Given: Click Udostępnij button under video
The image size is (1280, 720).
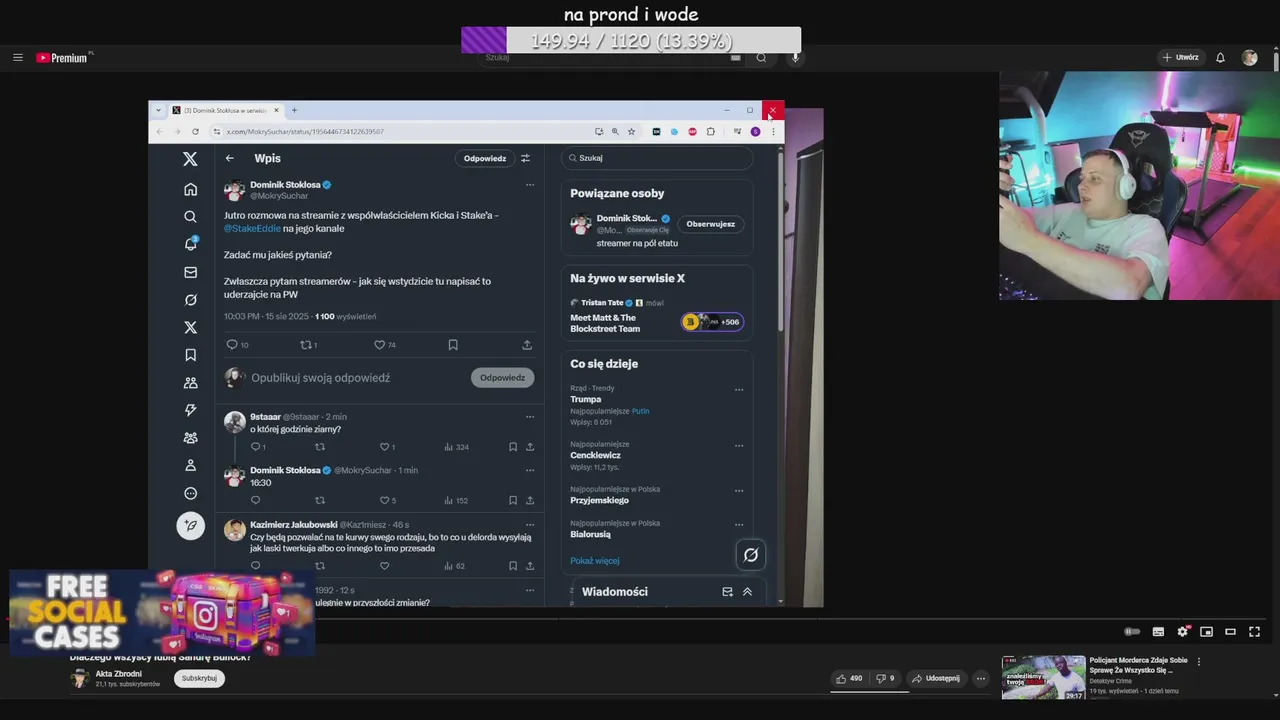Looking at the screenshot, I should tap(935, 678).
